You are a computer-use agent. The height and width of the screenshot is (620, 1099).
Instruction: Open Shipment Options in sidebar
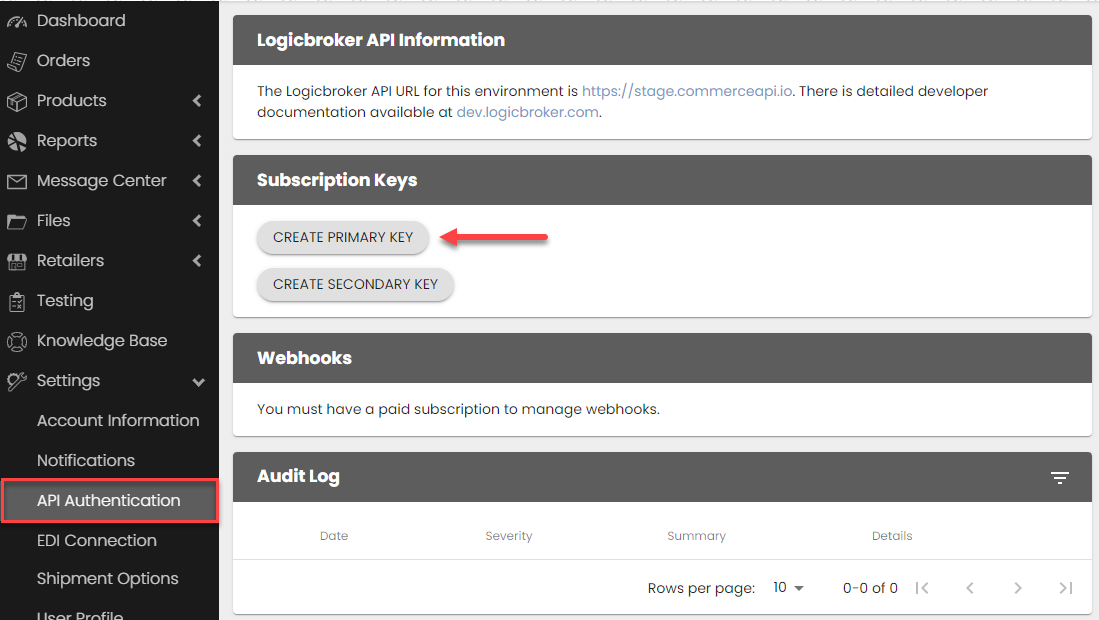tap(108, 579)
